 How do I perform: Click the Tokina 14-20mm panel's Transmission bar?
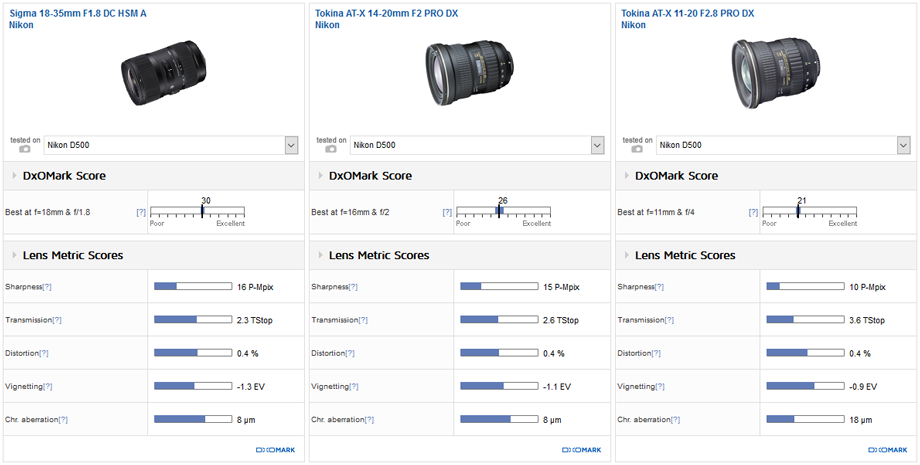499,320
